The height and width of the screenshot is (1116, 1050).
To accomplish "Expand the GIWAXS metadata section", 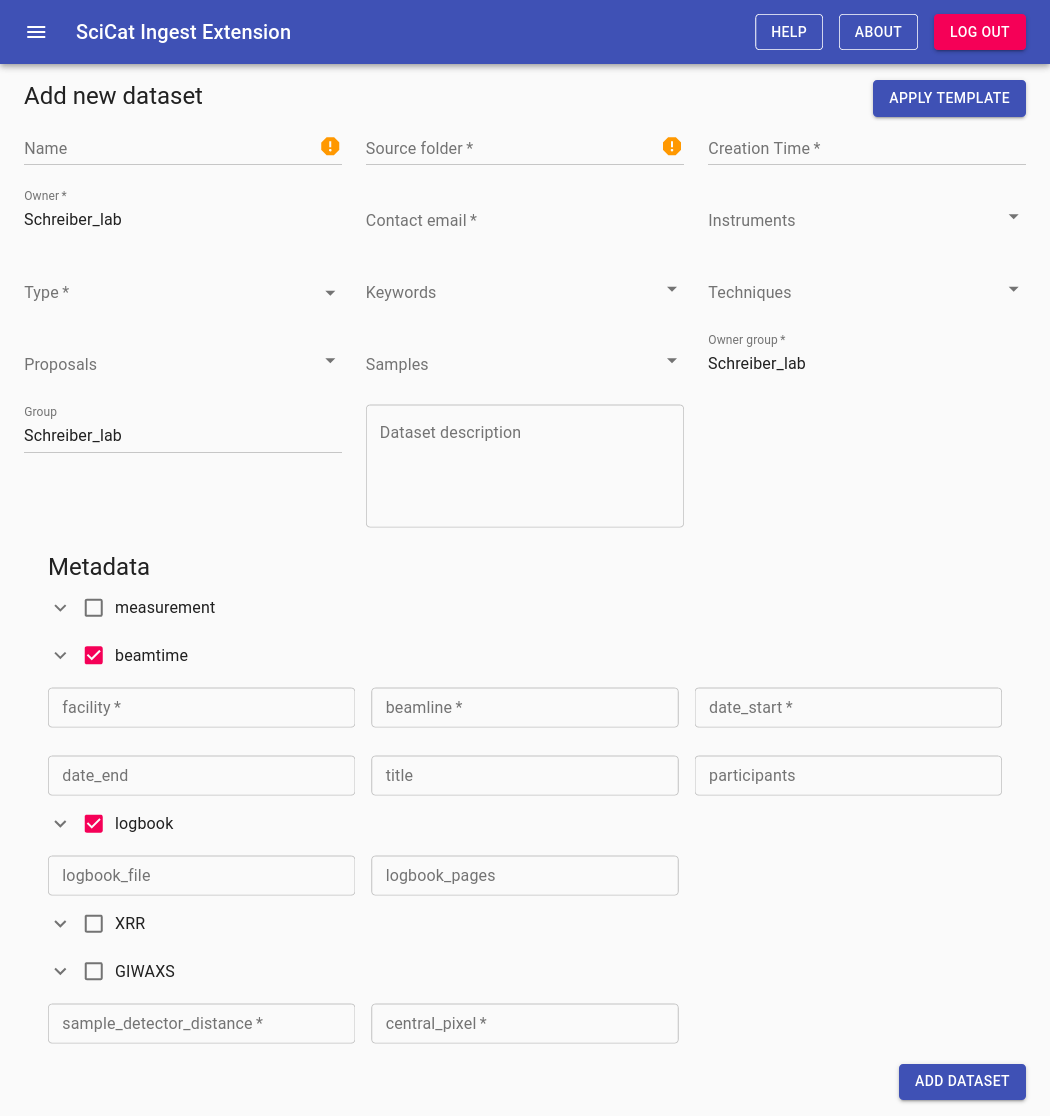I will (59, 971).
